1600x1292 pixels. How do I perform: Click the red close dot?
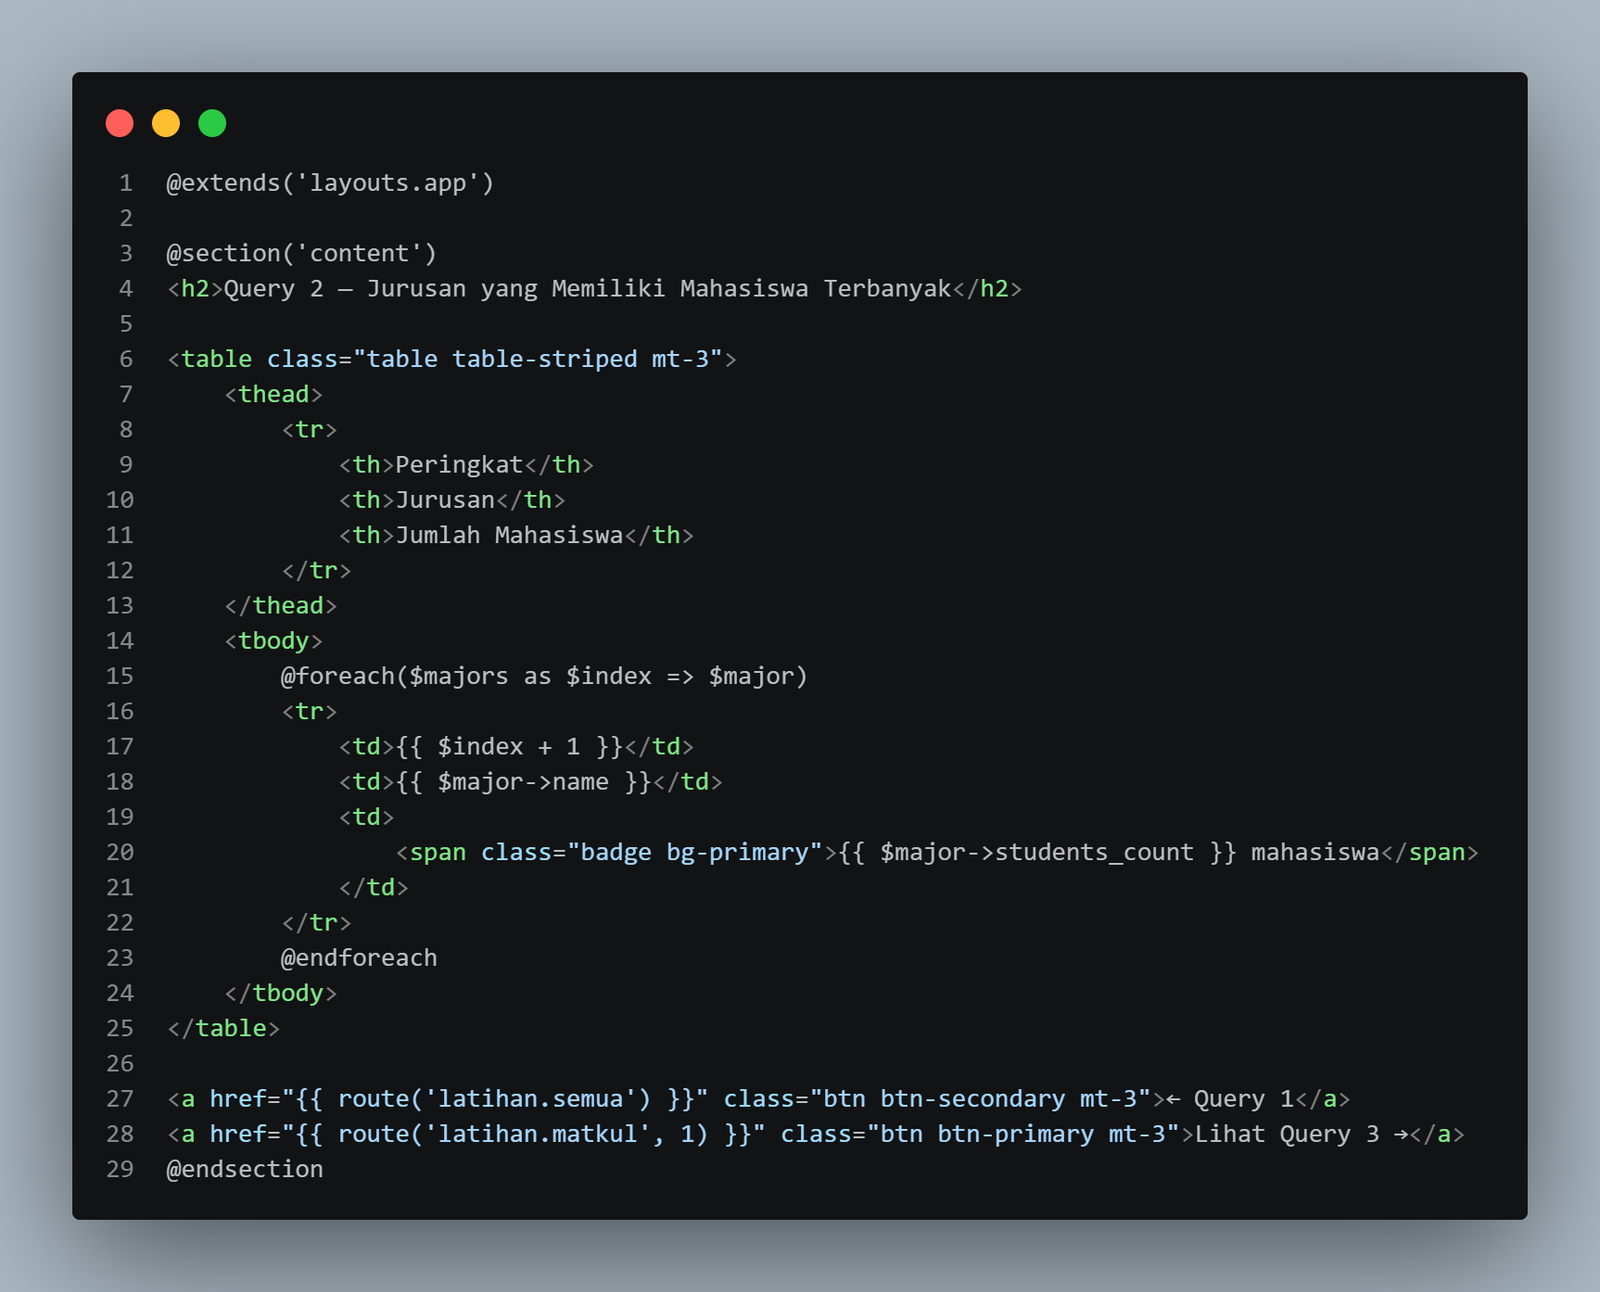tap(120, 123)
